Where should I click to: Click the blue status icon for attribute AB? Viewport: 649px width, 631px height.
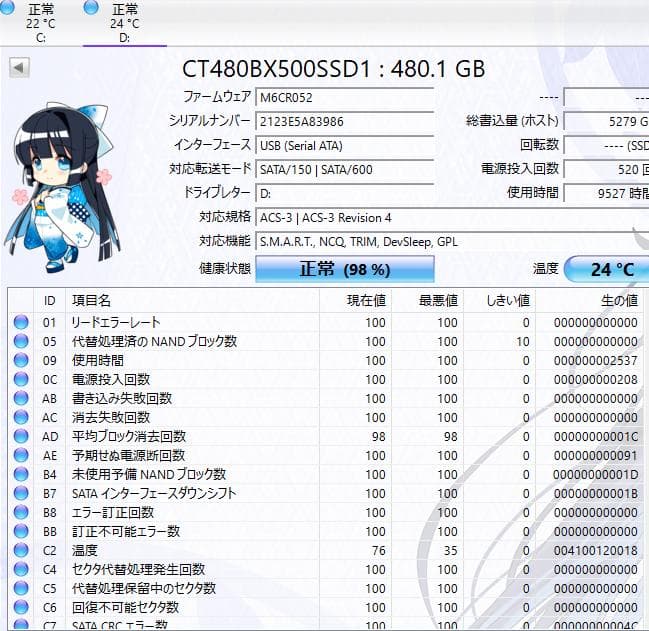click(21, 398)
